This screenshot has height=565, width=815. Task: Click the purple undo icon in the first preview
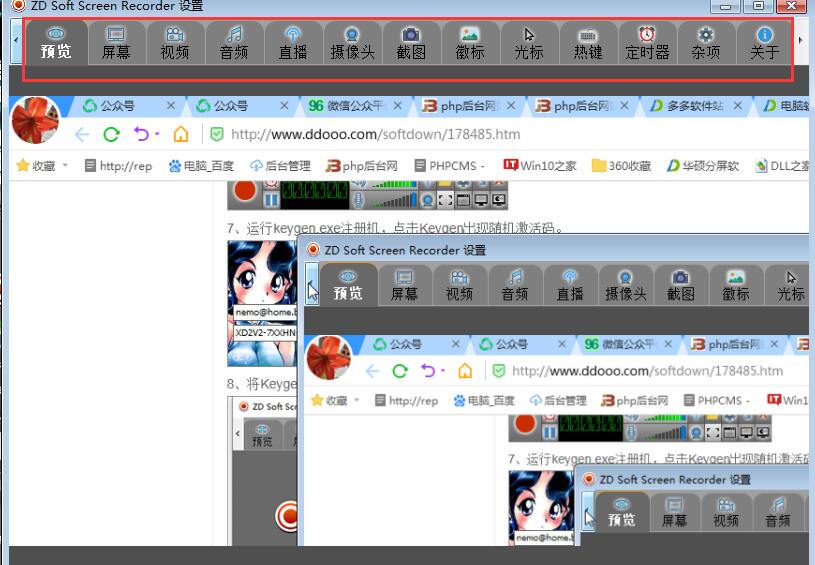(x=141, y=134)
